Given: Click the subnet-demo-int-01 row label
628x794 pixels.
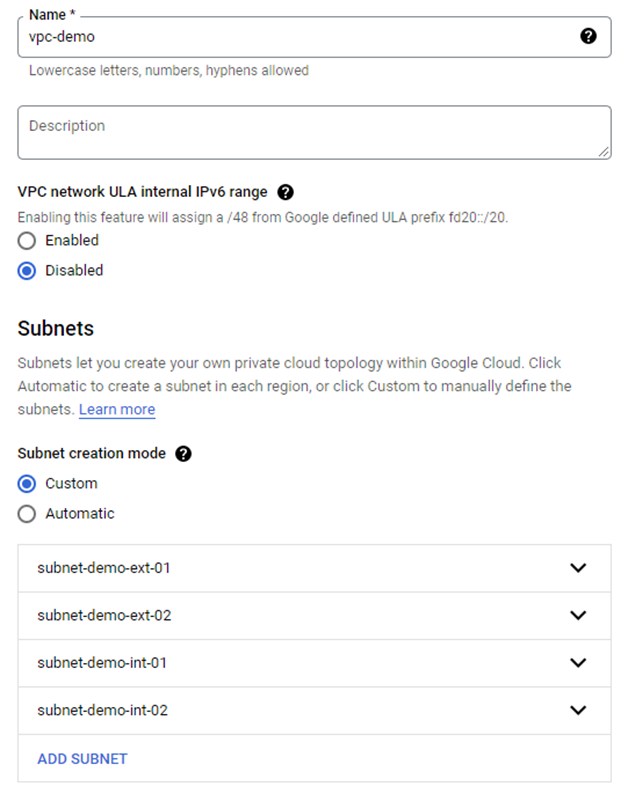Looking at the screenshot, I should (x=102, y=663).
